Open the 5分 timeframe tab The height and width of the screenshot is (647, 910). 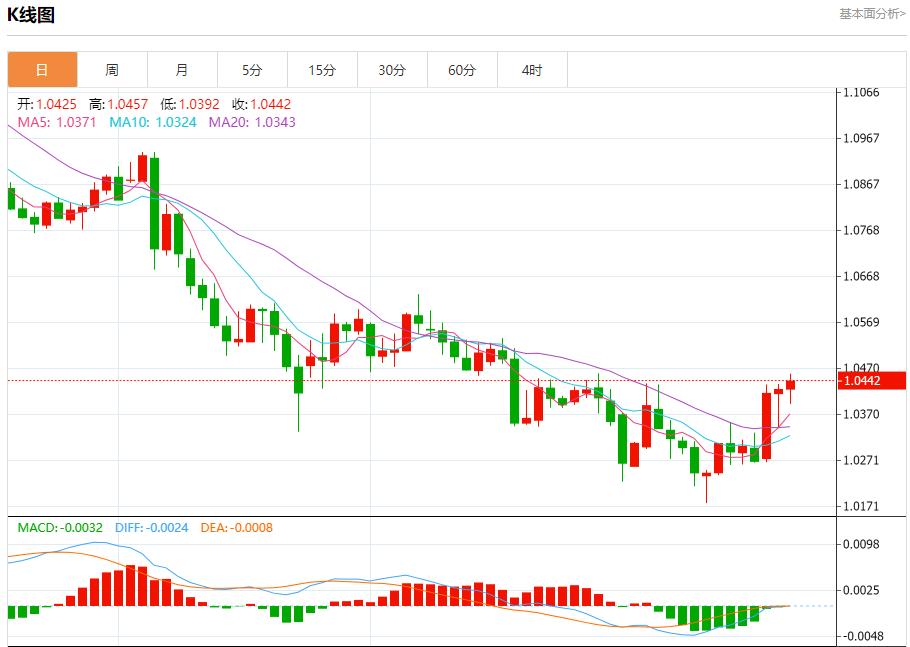click(x=252, y=70)
